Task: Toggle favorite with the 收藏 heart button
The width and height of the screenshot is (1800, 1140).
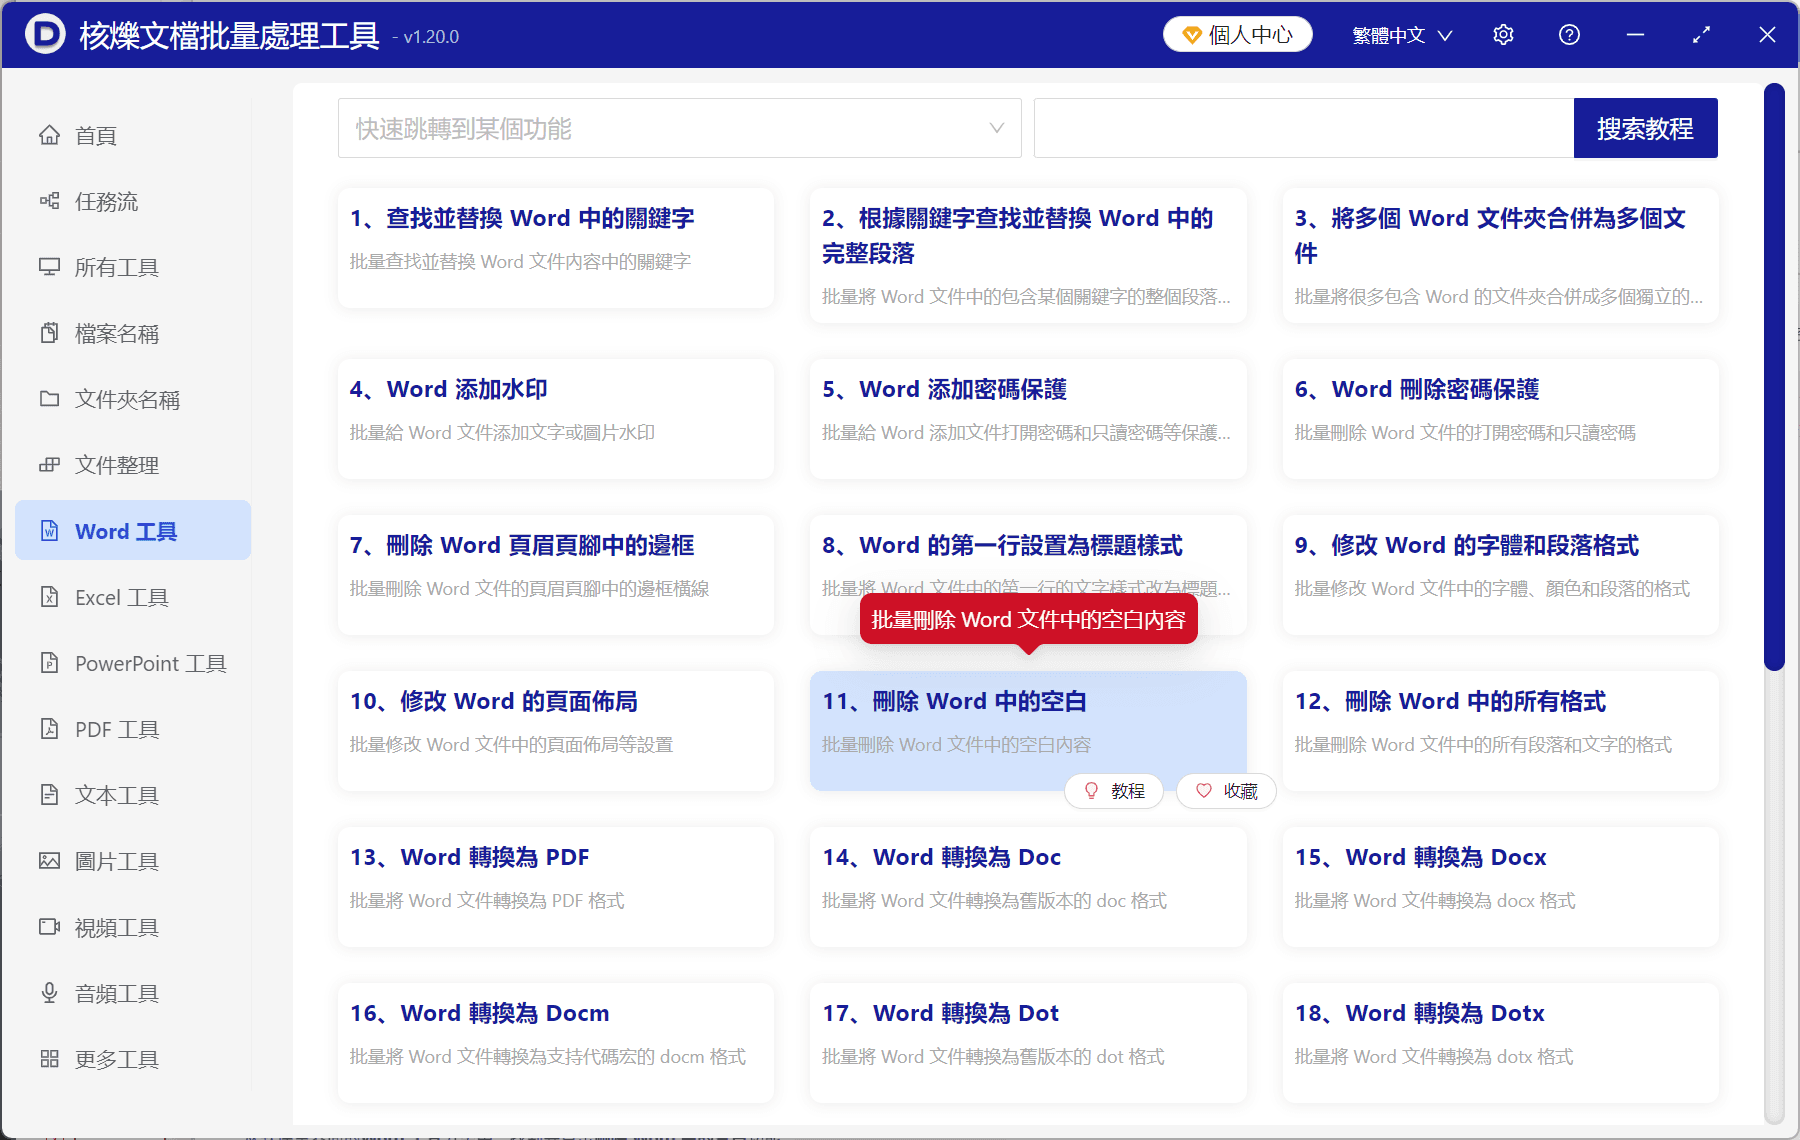Action: click(x=1225, y=791)
